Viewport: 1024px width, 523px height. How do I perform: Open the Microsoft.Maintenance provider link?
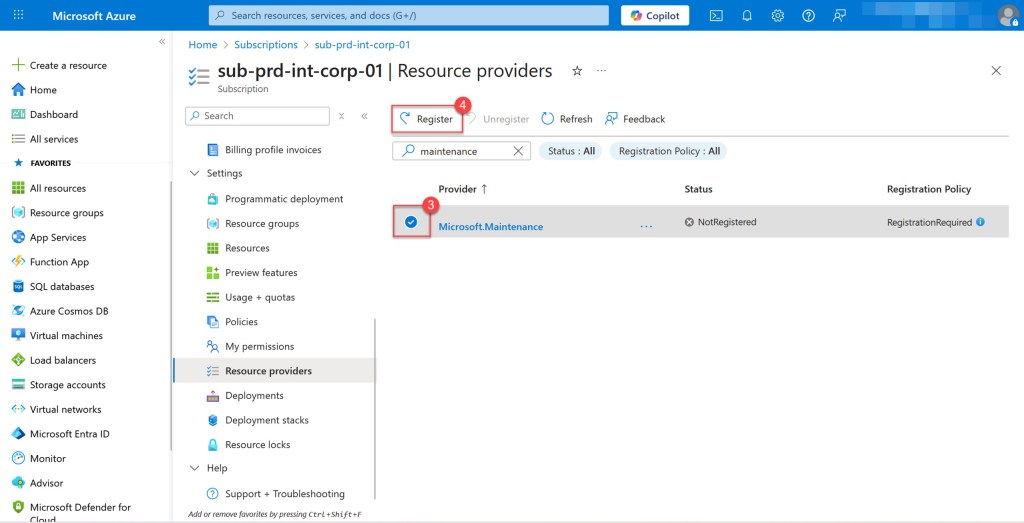tap(490, 227)
